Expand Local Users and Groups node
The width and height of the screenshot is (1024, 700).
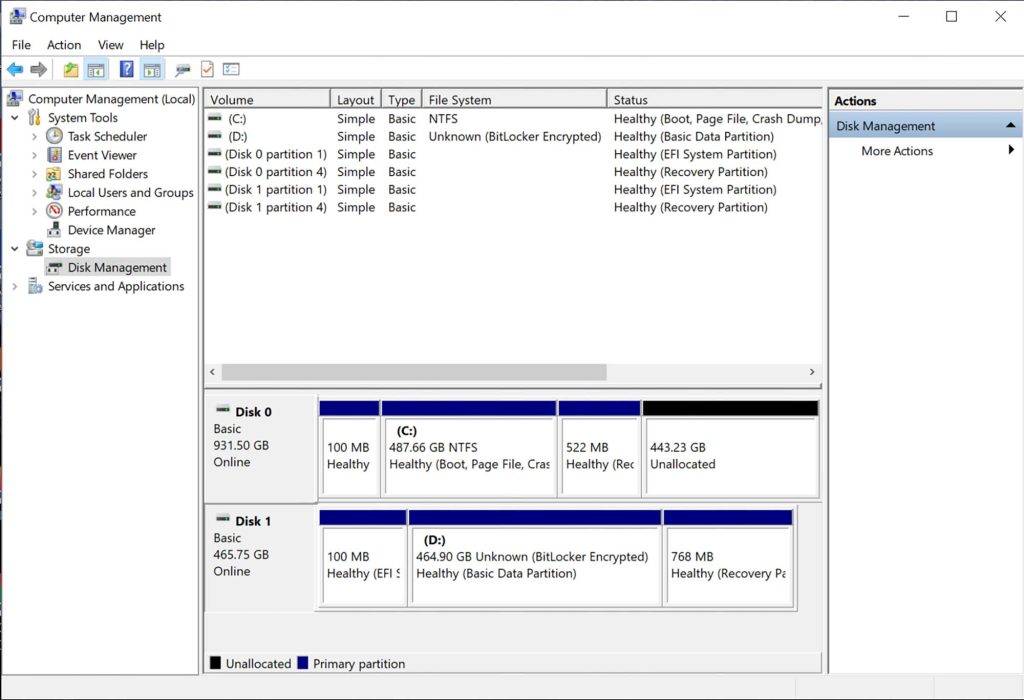coord(35,193)
